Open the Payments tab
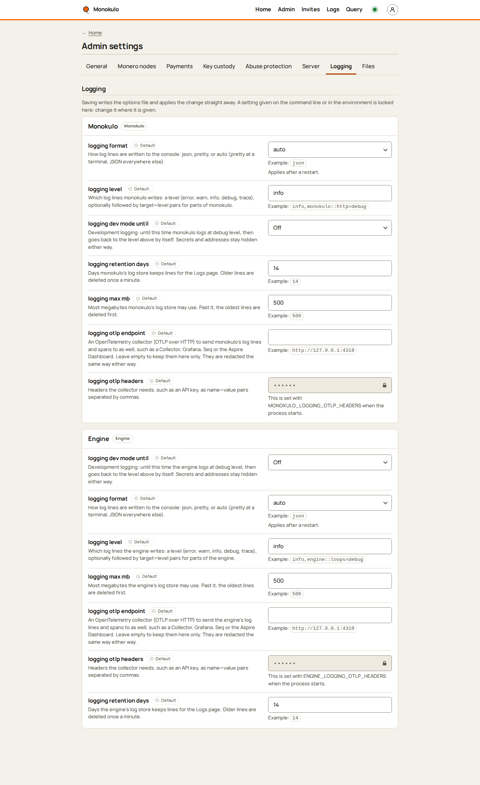Screen dimensions: 480x785 (x=179, y=66)
